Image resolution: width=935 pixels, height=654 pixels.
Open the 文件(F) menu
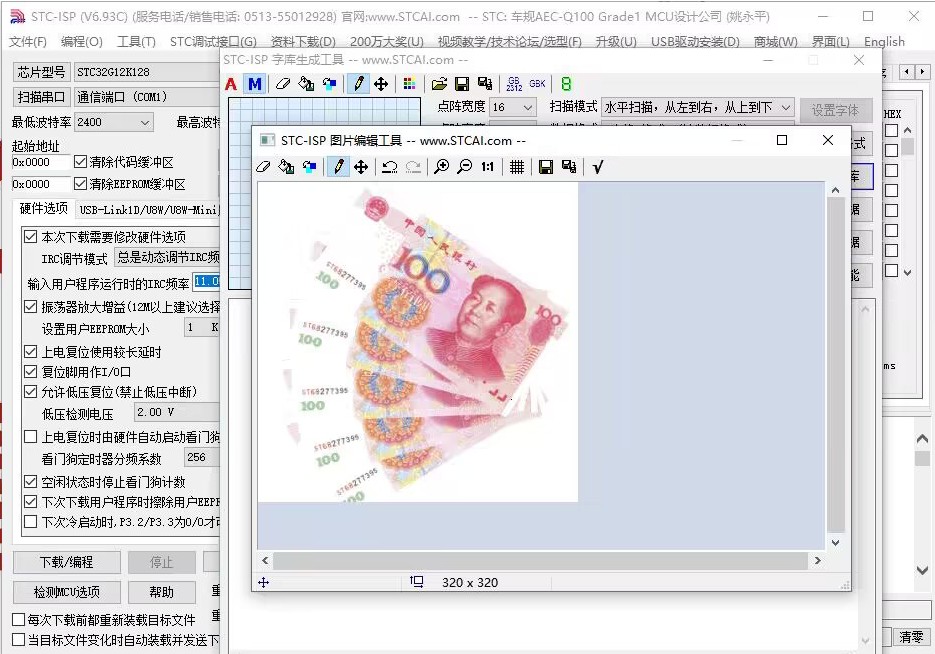[28, 42]
